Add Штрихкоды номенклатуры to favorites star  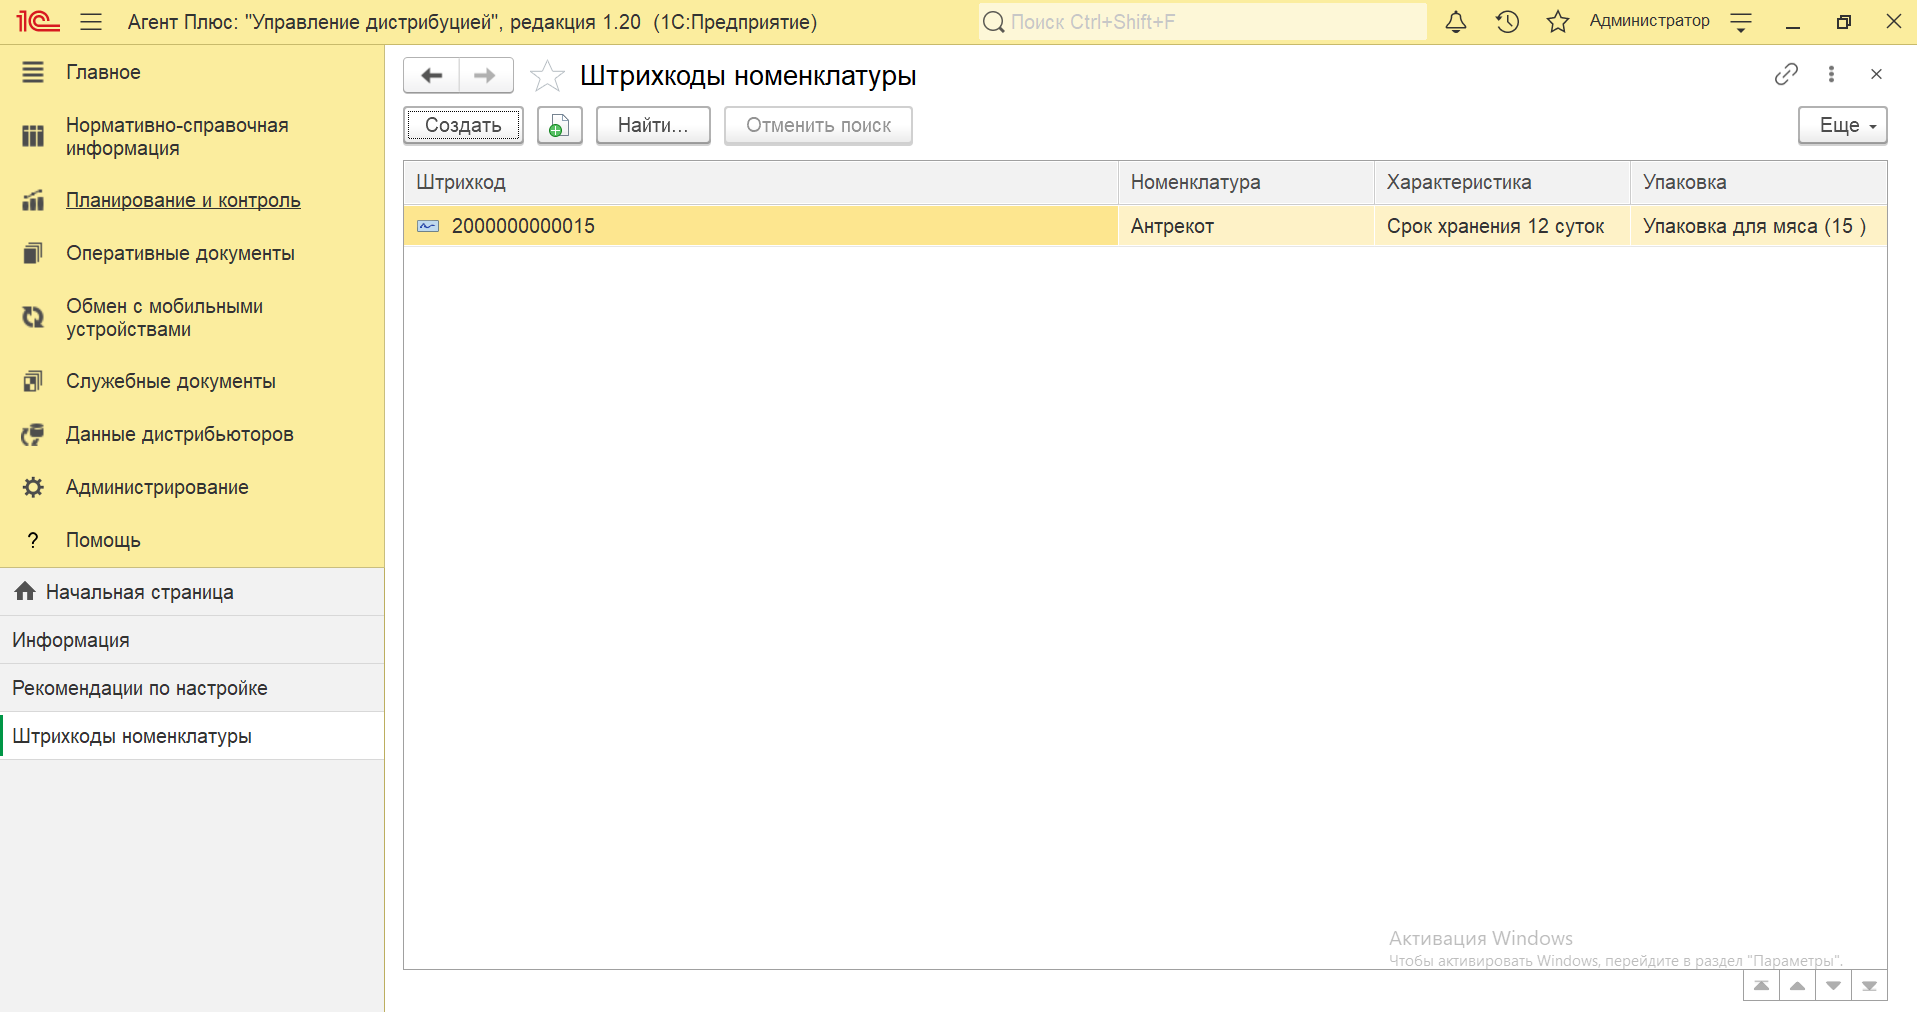pyautogui.click(x=547, y=76)
